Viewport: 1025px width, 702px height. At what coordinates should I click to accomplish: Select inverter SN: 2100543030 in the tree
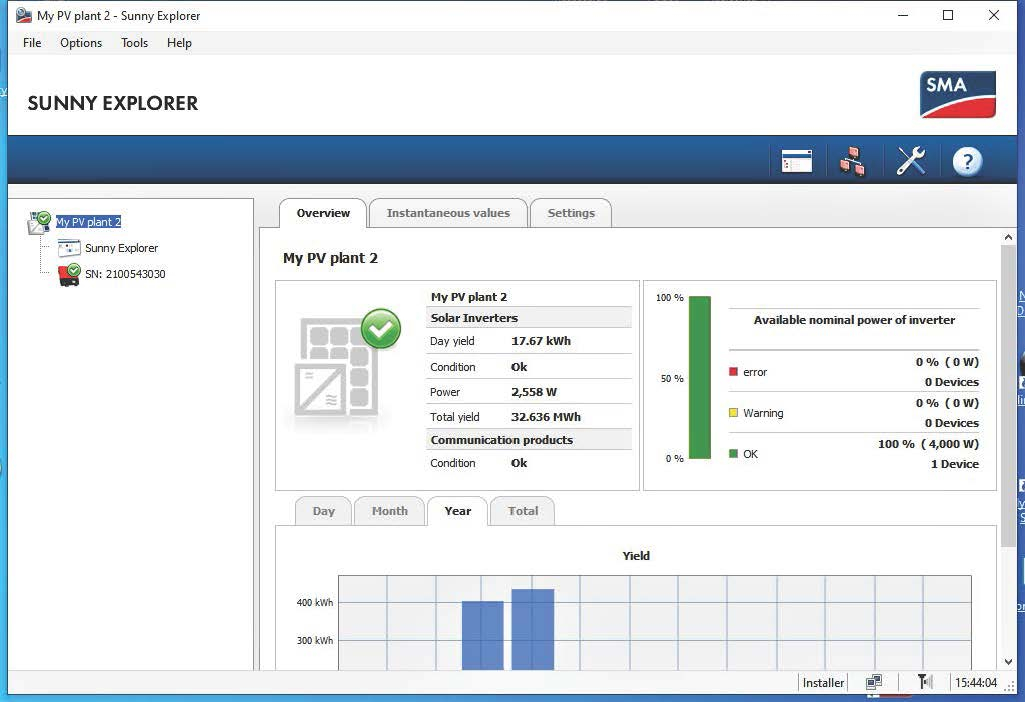coord(125,275)
